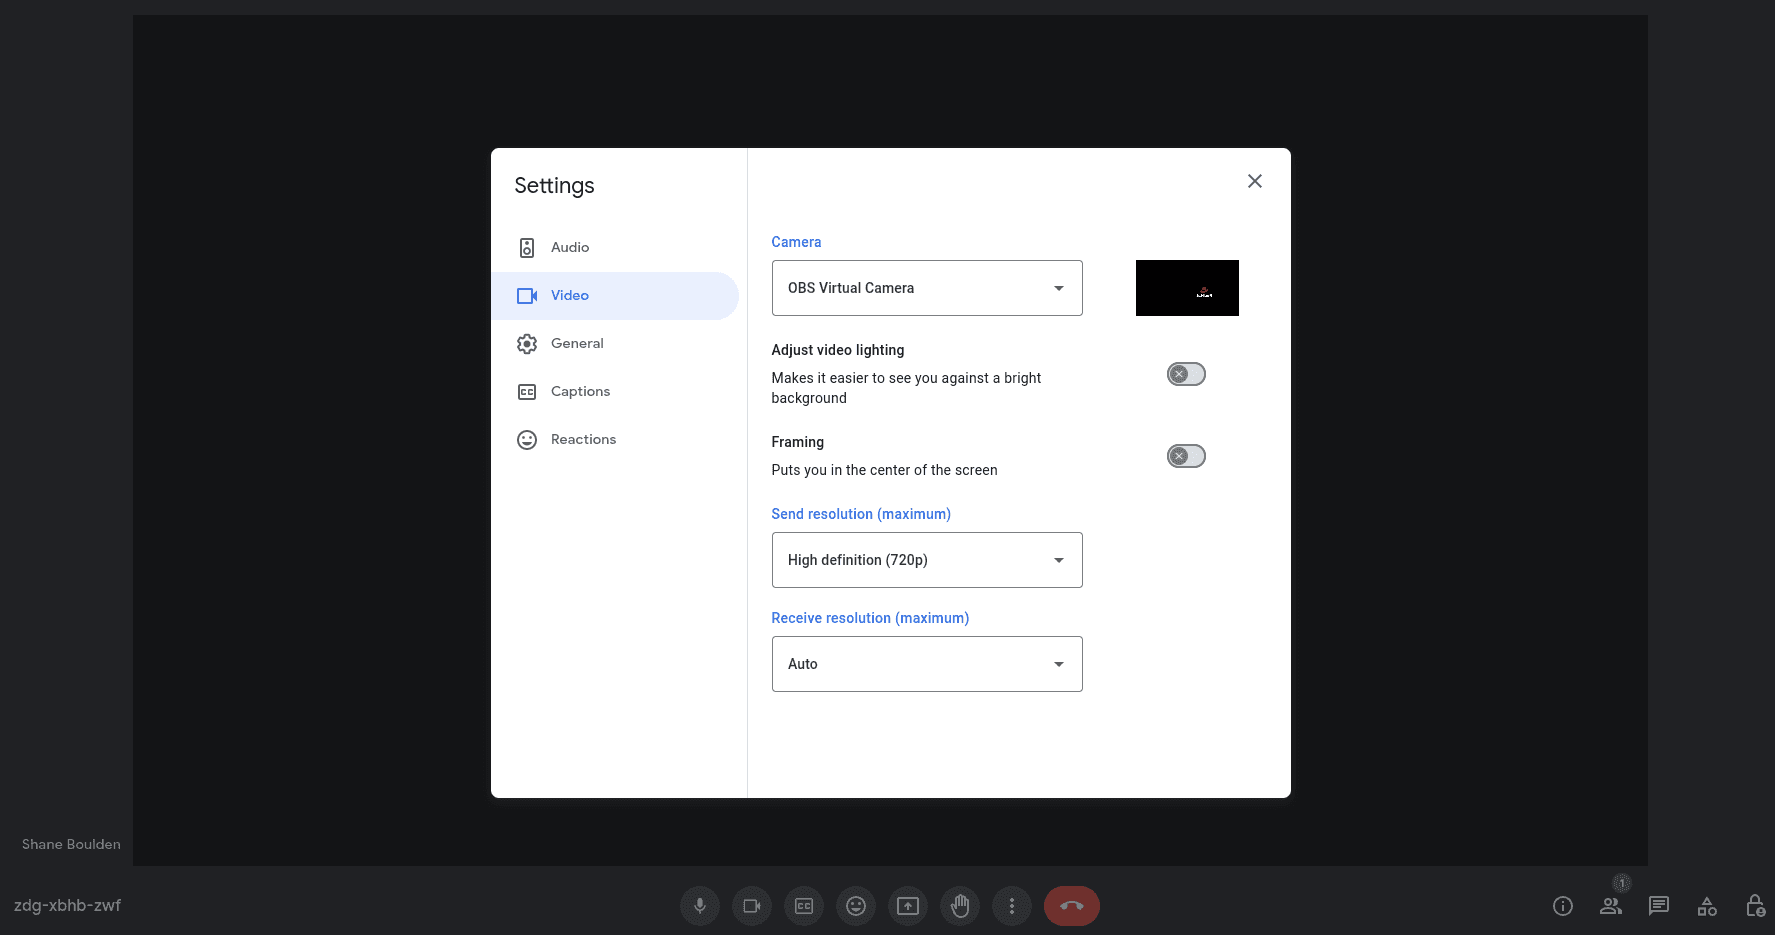Open the Send resolution High definition dropdown
1775x935 pixels.
coord(927,560)
